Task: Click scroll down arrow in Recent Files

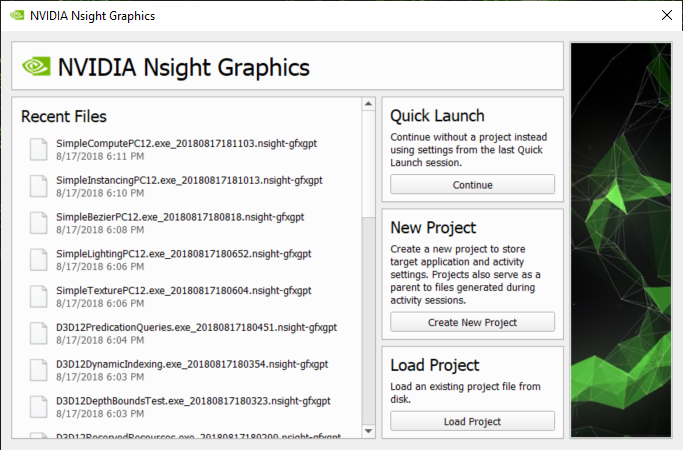Action: (368, 431)
